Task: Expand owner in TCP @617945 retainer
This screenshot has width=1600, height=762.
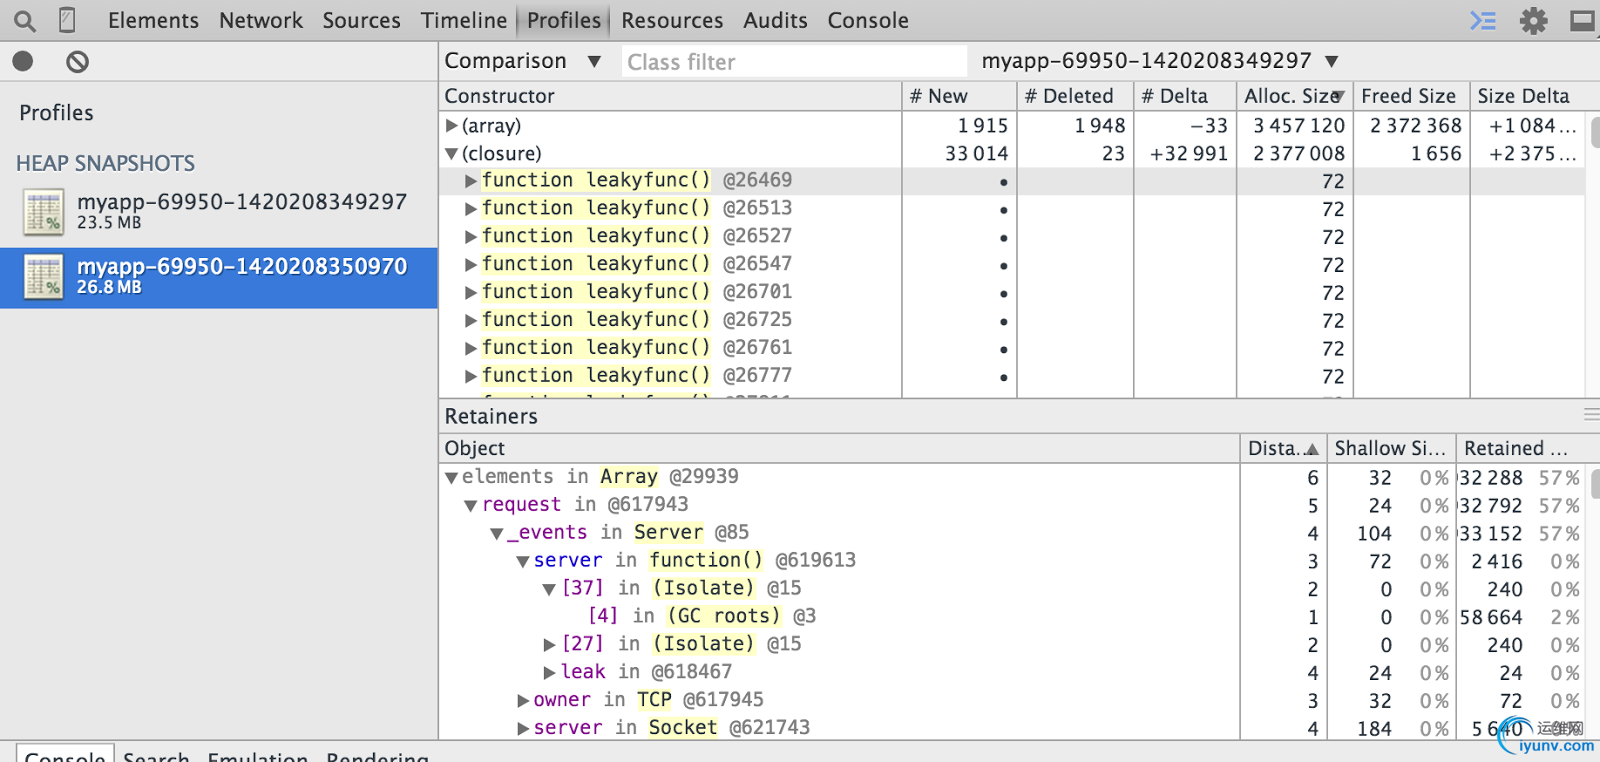Action: pos(523,701)
